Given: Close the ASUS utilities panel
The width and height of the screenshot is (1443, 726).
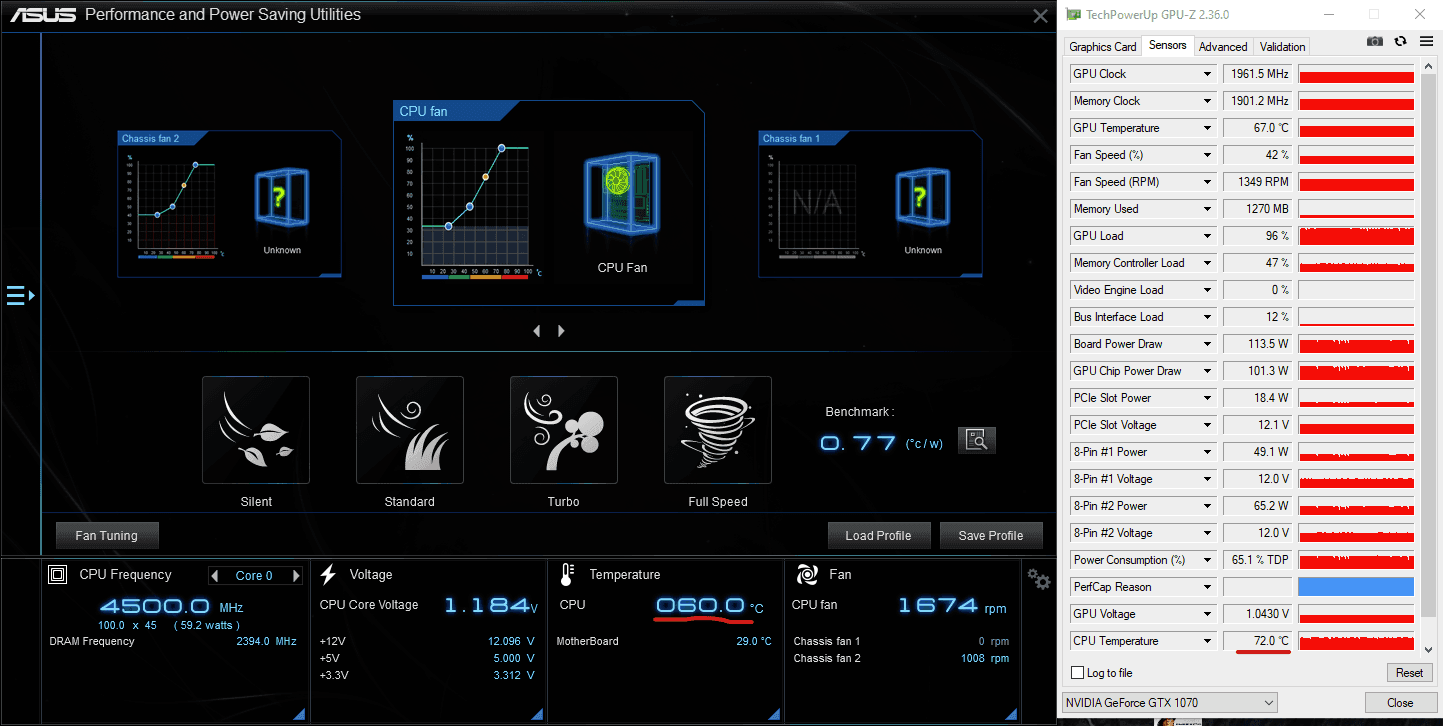Looking at the screenshot, I should 1040,15.
